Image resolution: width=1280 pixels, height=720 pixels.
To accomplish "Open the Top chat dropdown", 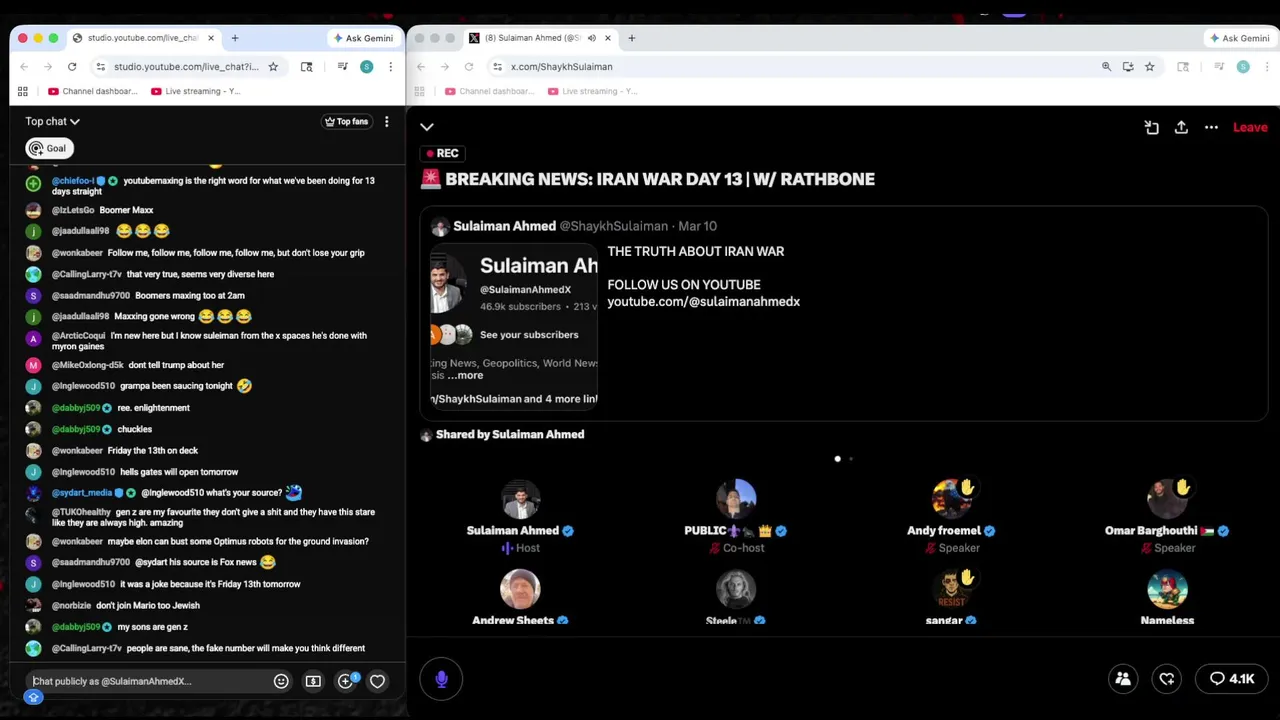I will tap(52, 121).
